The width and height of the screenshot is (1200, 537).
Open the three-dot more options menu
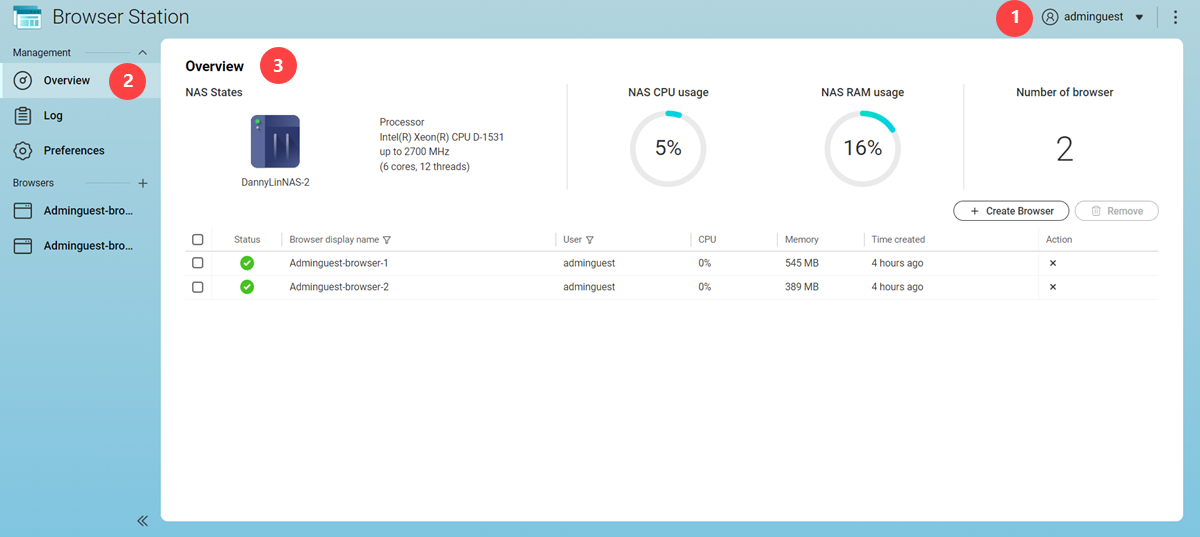(1175, 17)
